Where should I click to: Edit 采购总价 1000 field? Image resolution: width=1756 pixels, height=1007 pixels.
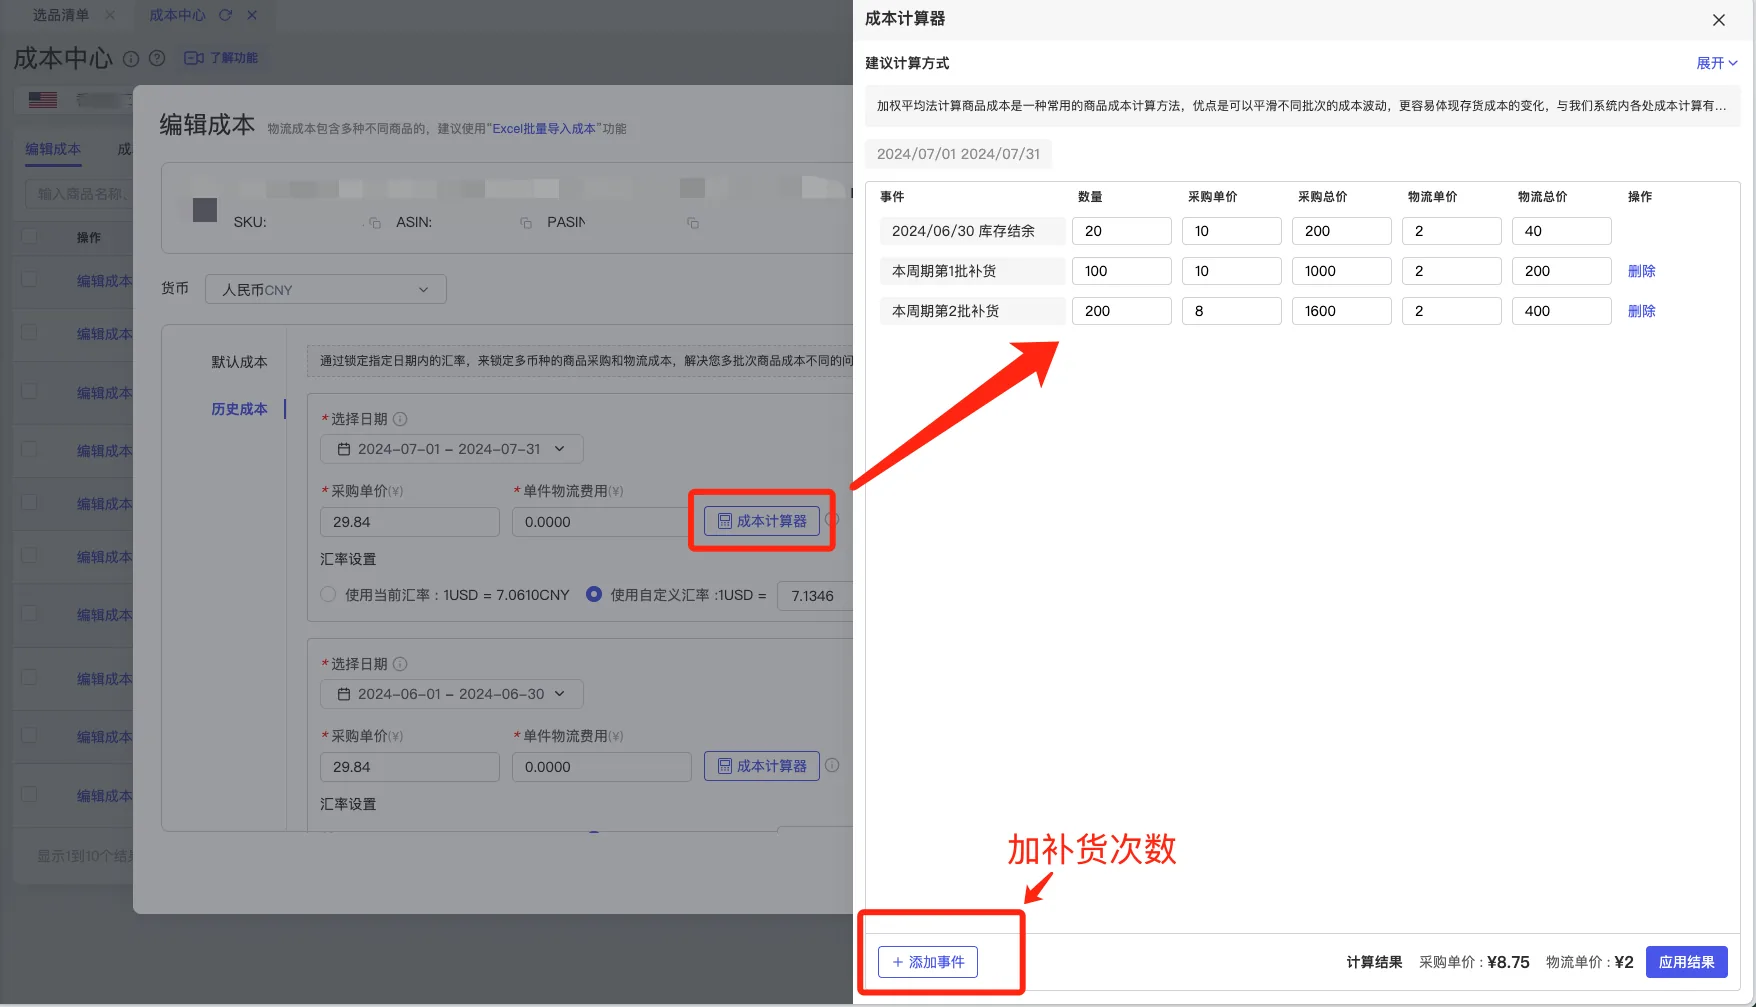point(1341,271)
